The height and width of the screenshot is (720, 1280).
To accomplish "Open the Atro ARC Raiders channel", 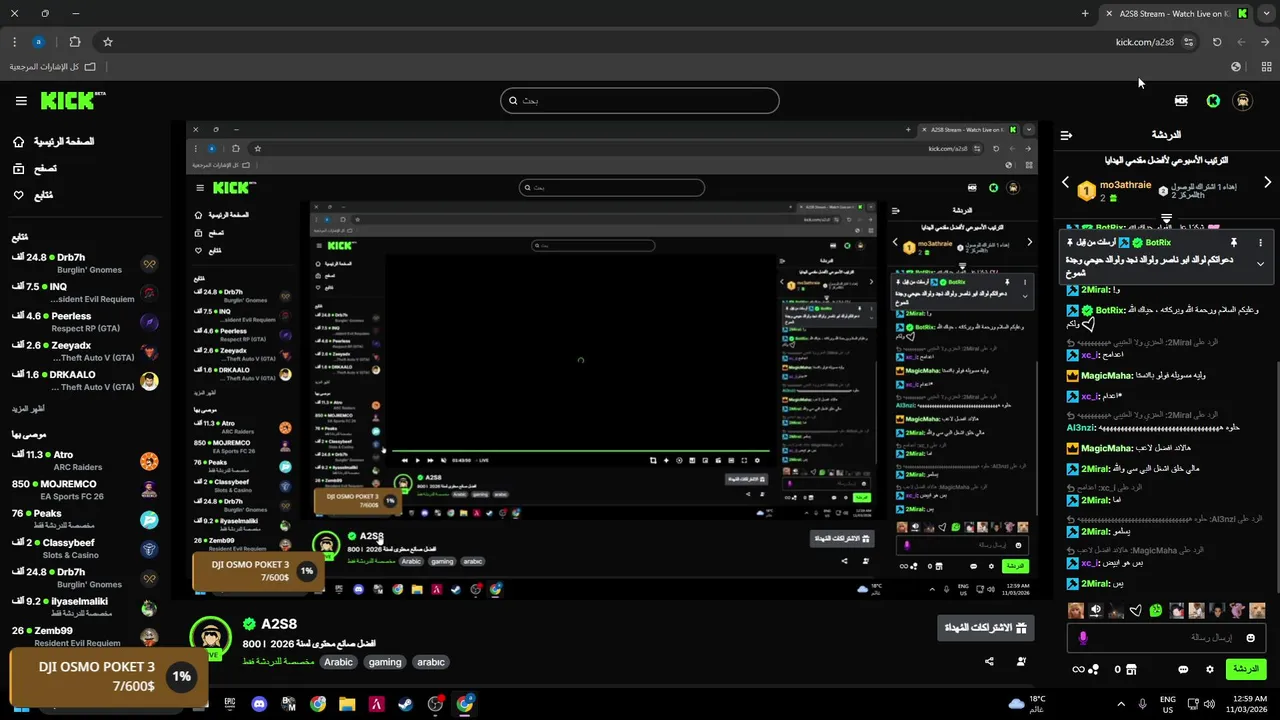I will 85,461.
